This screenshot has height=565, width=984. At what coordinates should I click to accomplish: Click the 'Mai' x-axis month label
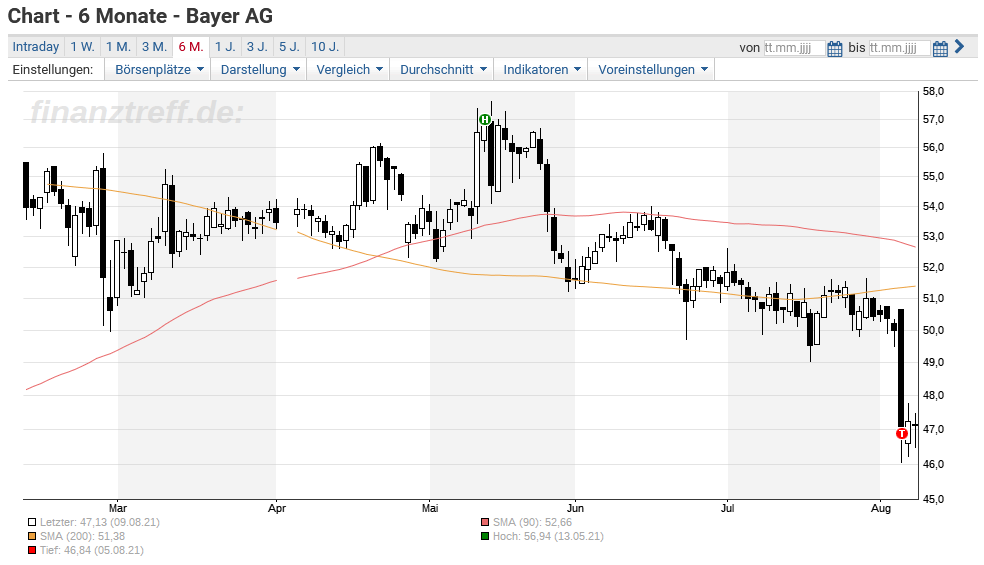[x=430, y=508]
